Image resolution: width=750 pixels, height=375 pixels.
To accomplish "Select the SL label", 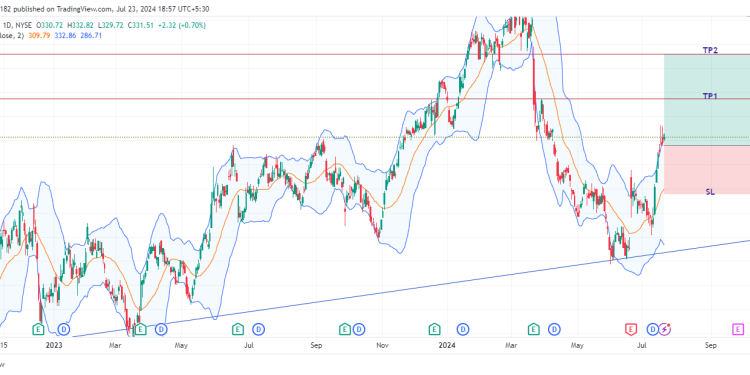I will click(710, 192).
